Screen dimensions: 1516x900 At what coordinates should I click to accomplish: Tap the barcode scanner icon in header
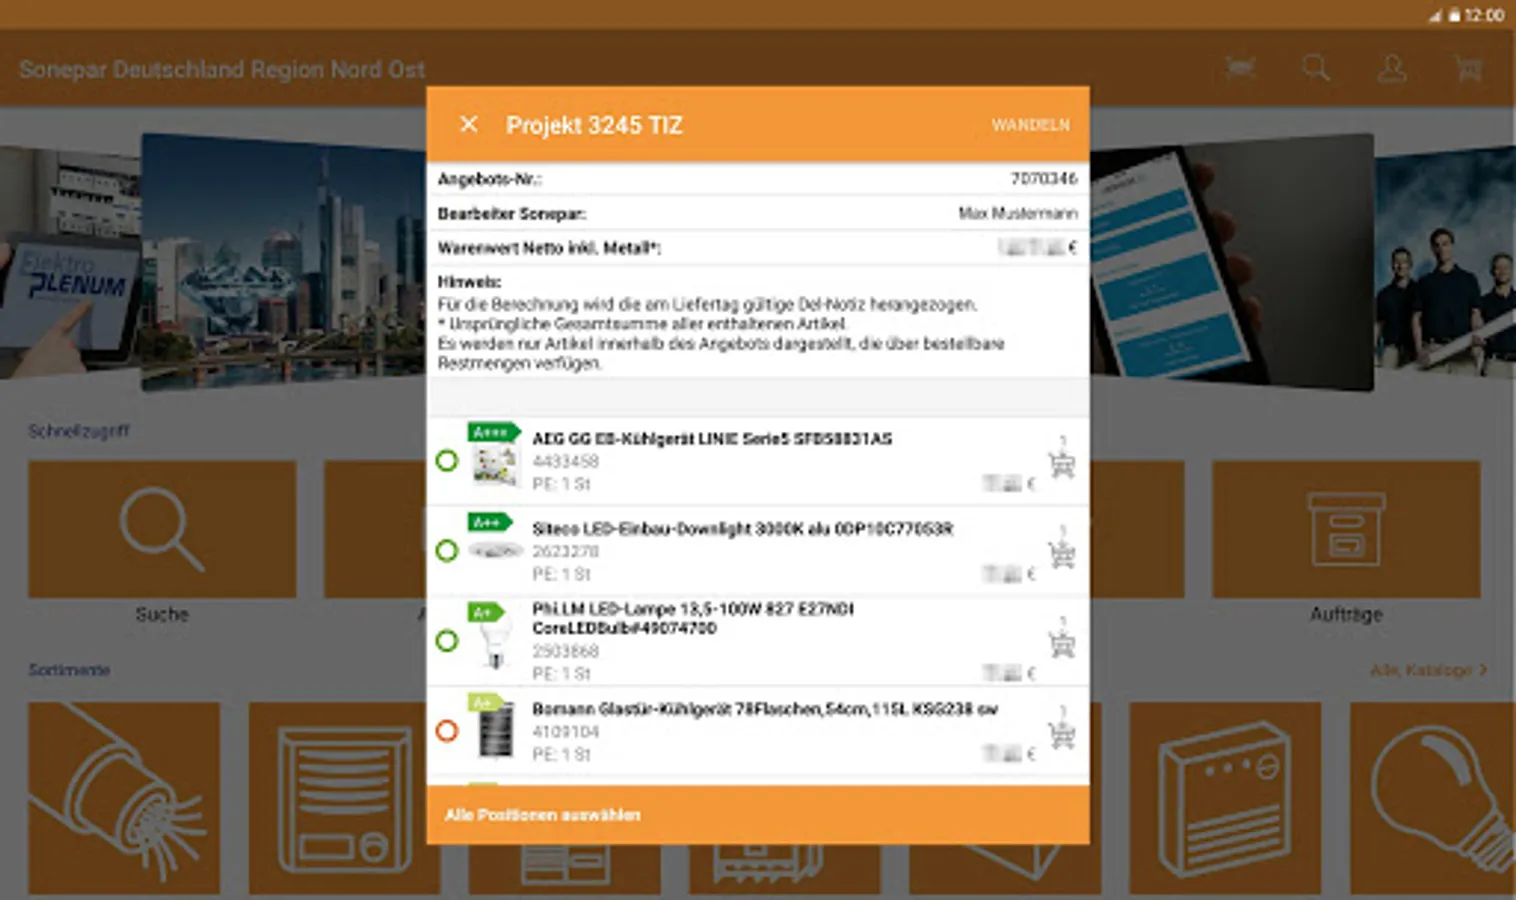point(1240,68)
